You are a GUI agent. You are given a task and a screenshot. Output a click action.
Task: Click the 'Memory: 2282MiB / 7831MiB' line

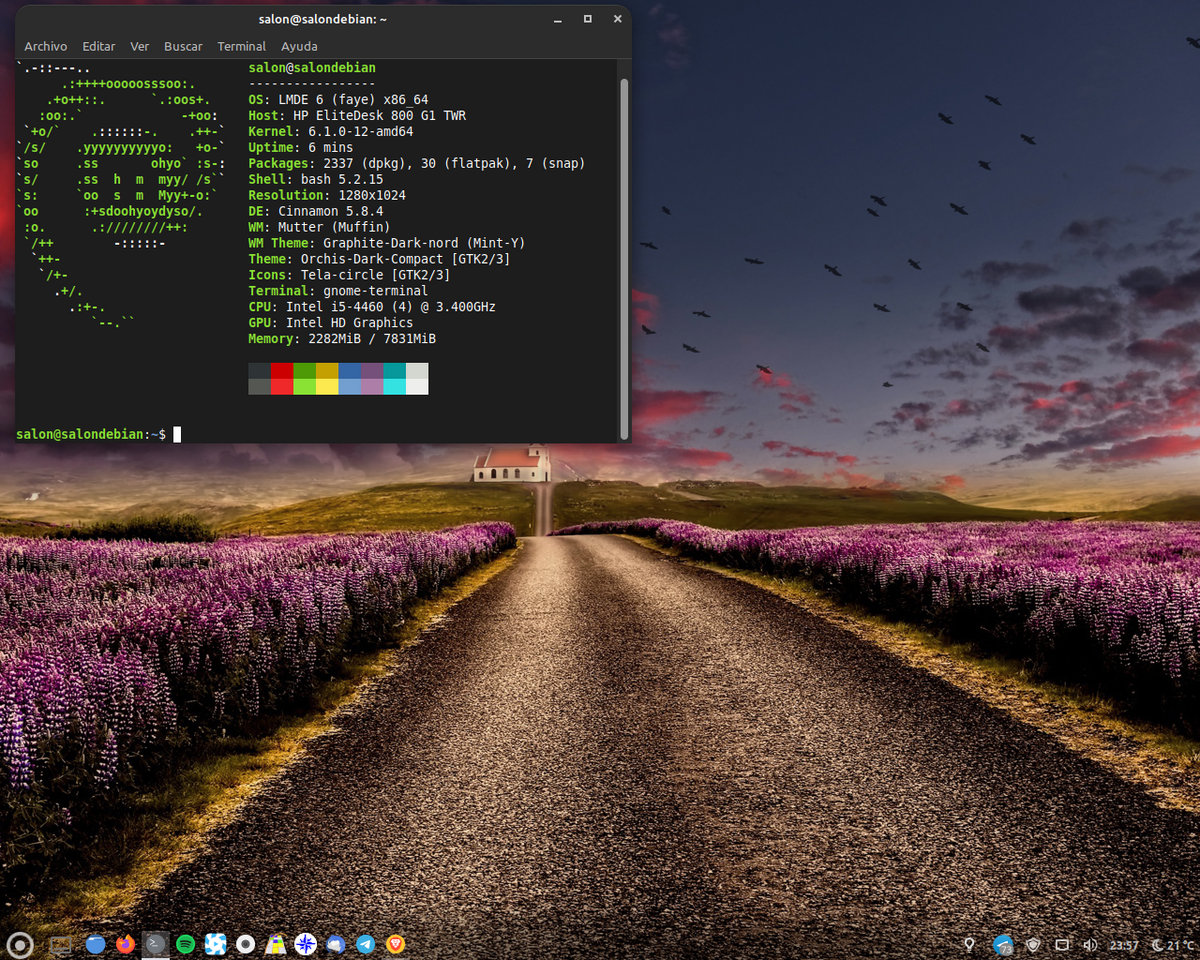point(342,339)
